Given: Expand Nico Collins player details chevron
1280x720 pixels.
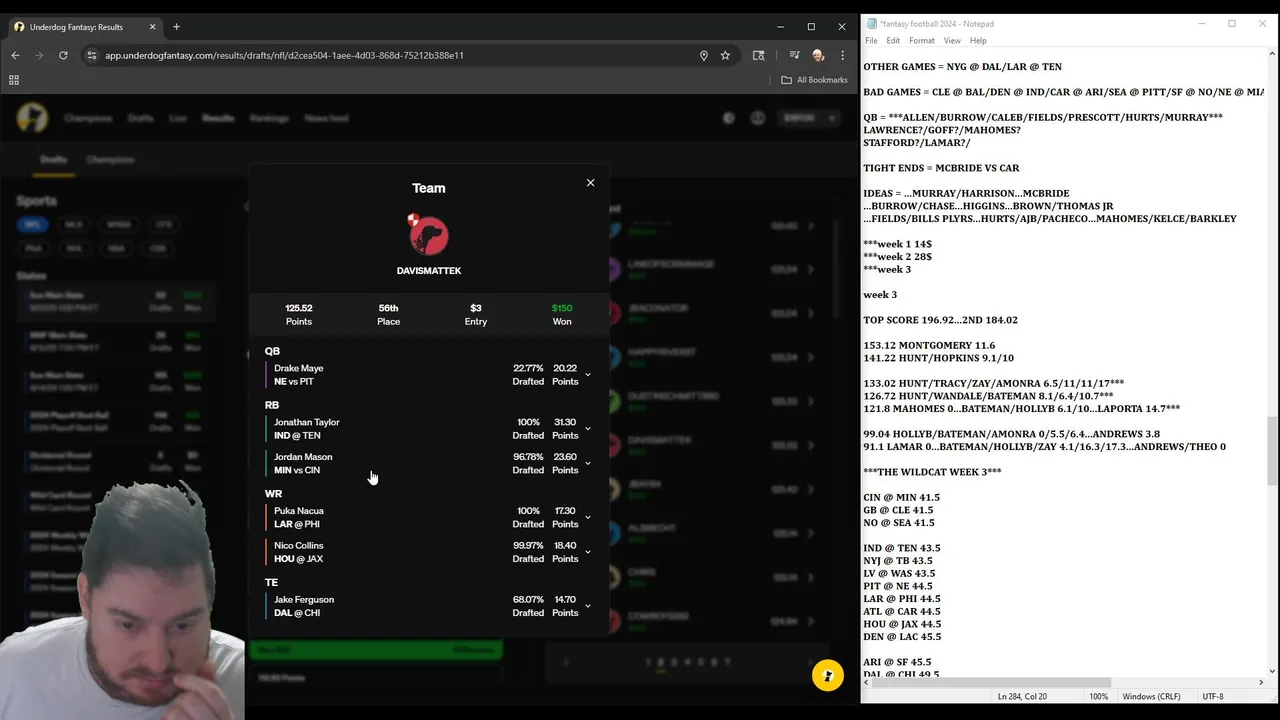Looking at the screenshot, I should click(587, 552).
